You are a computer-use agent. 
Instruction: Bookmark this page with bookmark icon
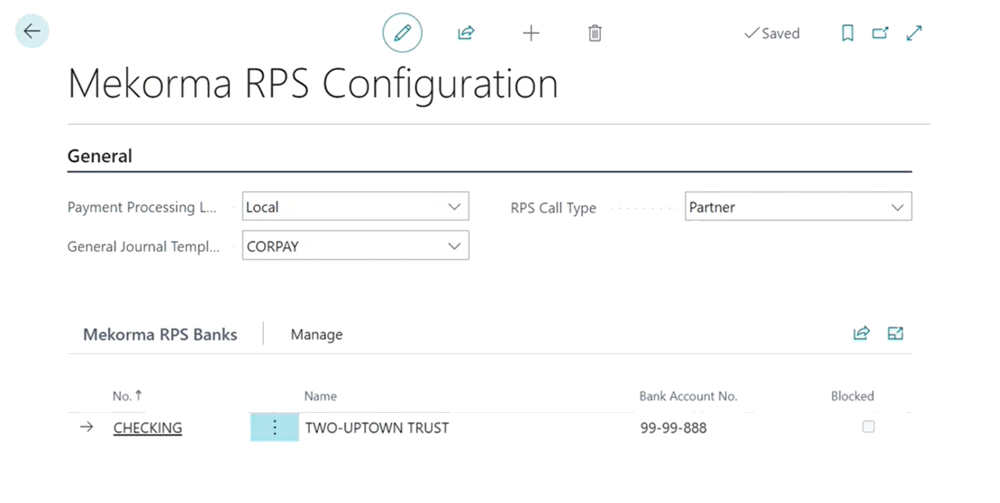click(848, 33)
